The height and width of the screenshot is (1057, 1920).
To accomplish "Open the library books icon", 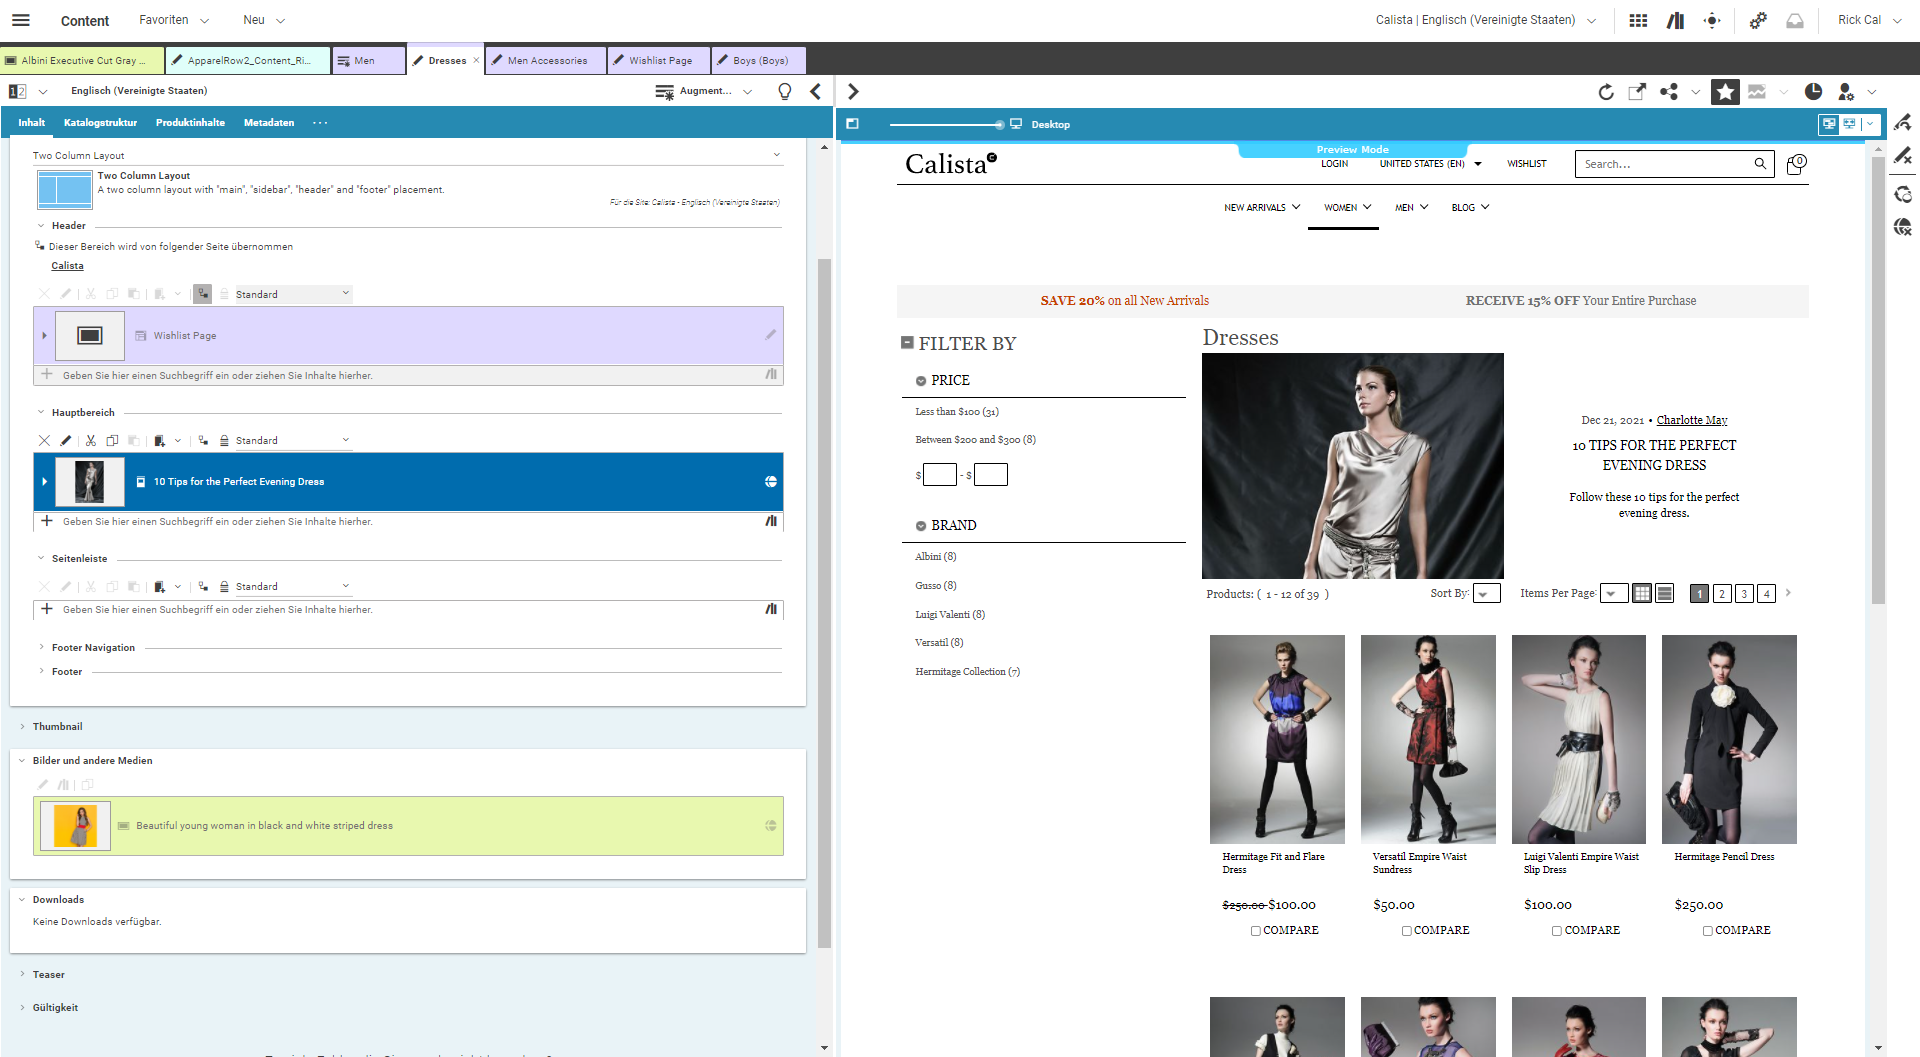I will tap(1676, 20).
